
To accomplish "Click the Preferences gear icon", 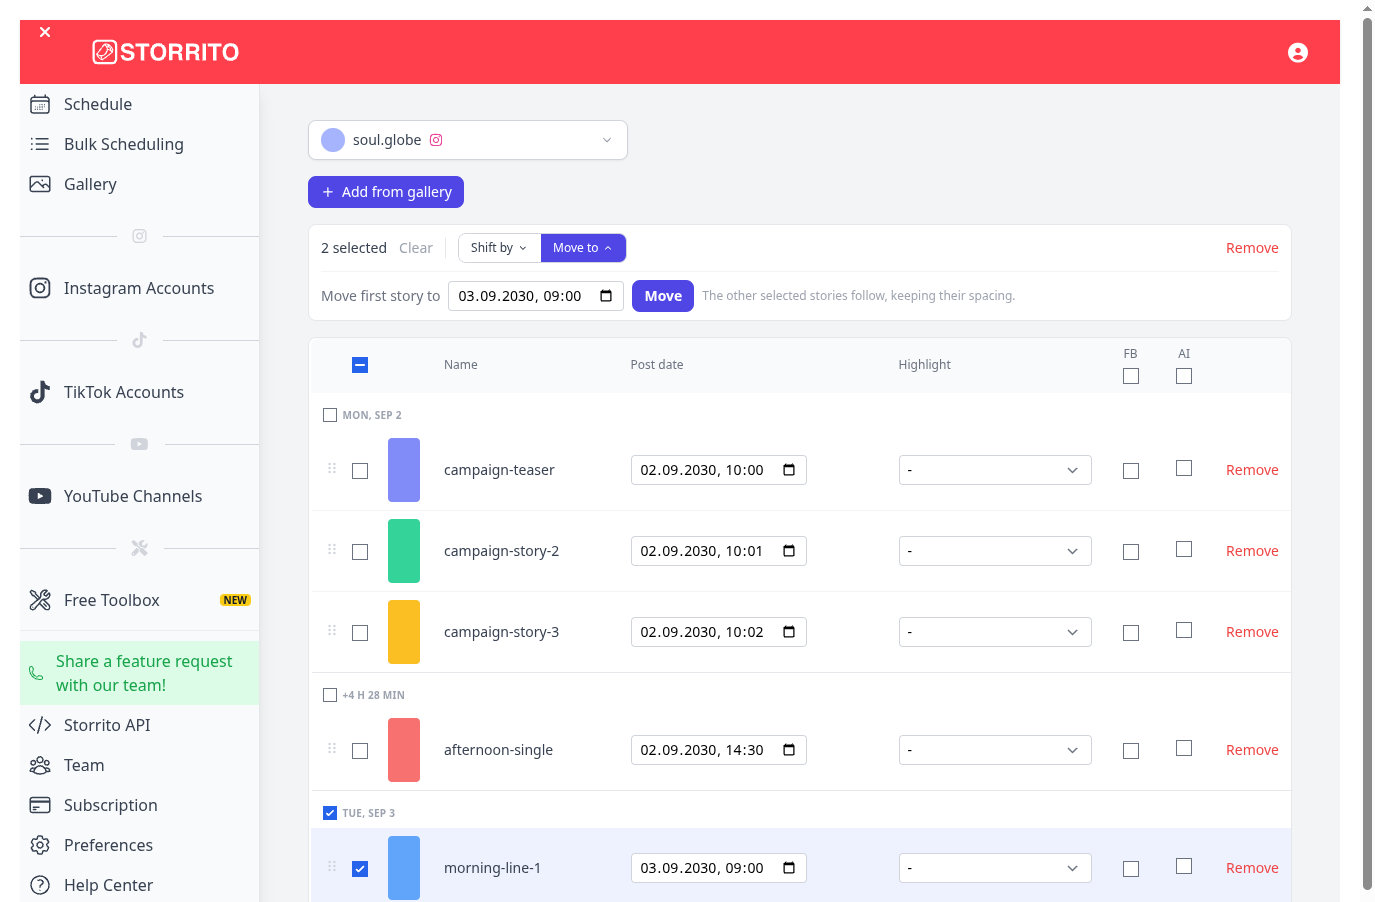I will (x=40, y=845).
